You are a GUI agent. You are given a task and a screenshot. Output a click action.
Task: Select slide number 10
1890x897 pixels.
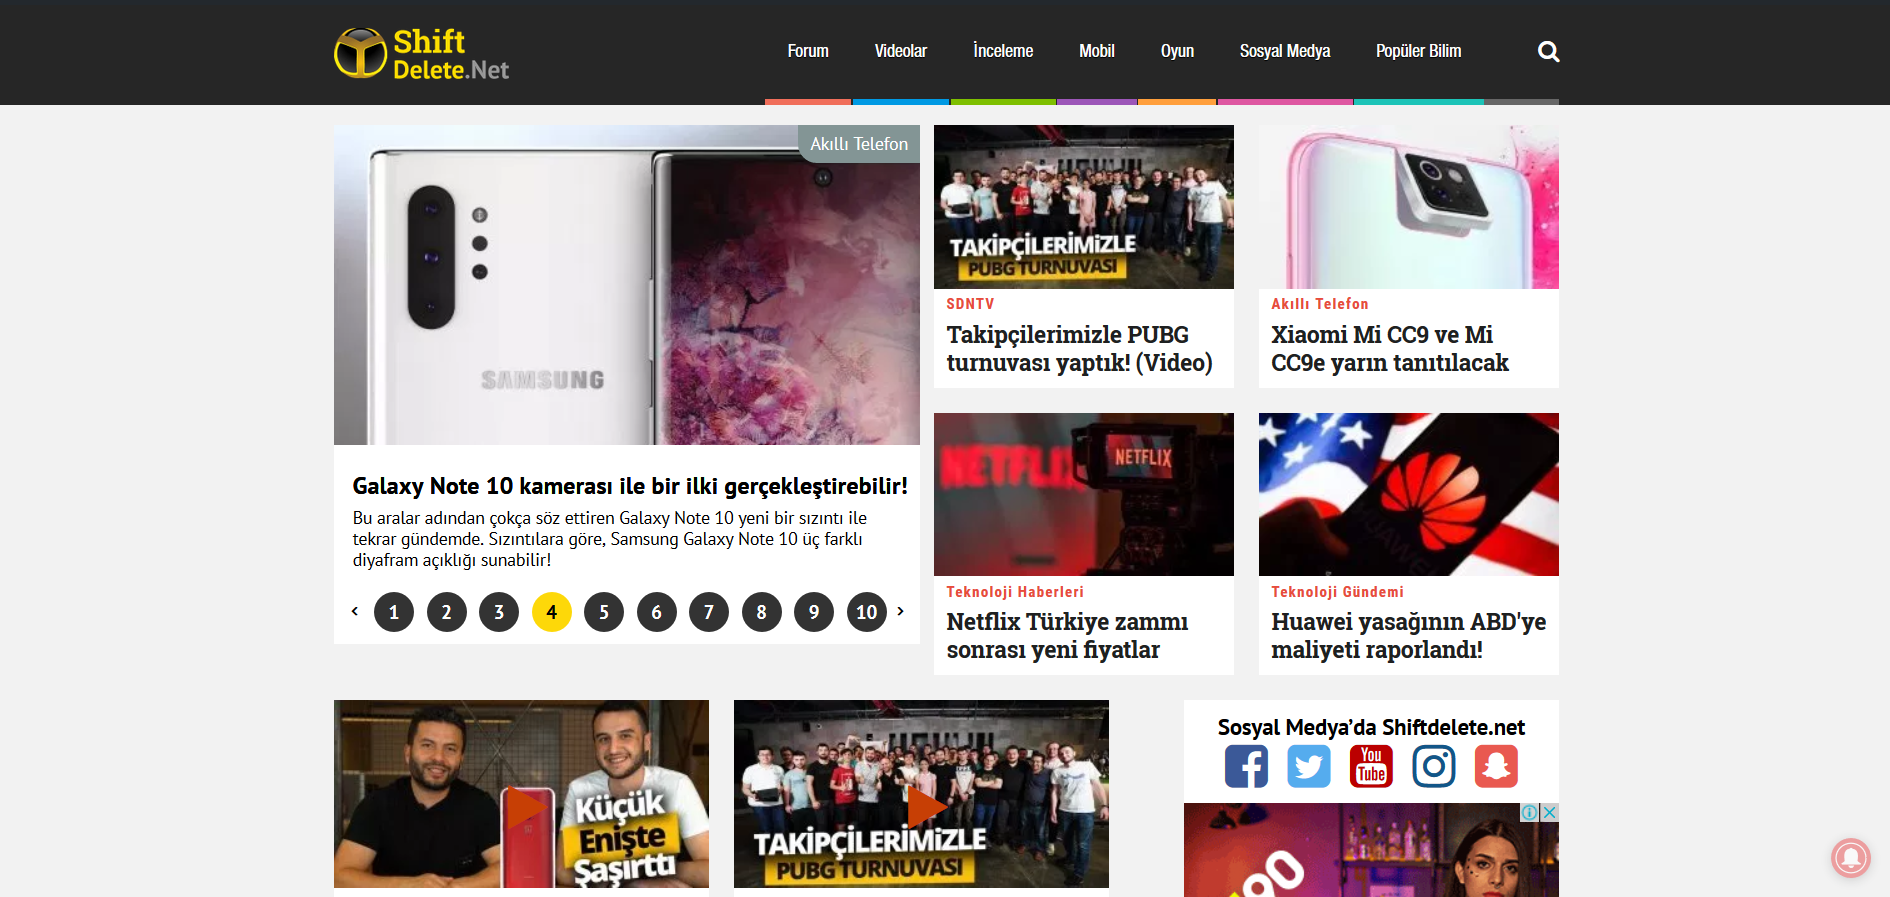click(866, 612)
